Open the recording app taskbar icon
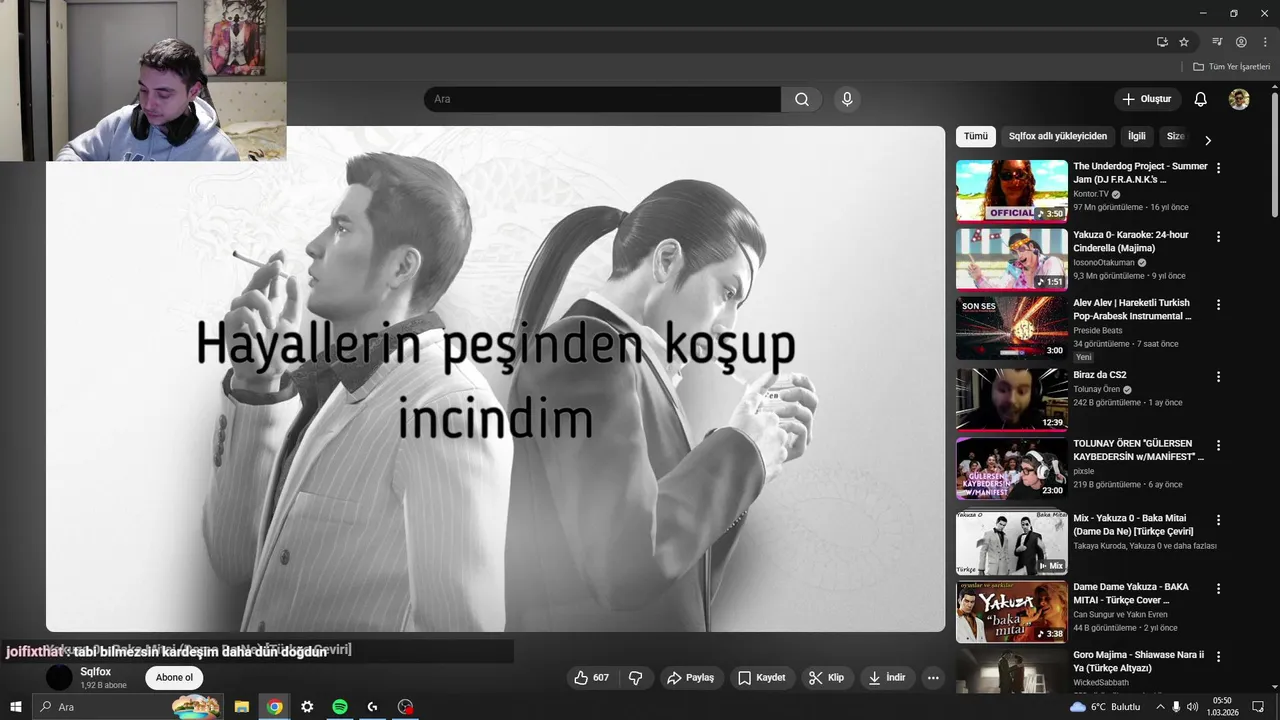Viewport: 1280px width, 720px height. tap(405, 707)
